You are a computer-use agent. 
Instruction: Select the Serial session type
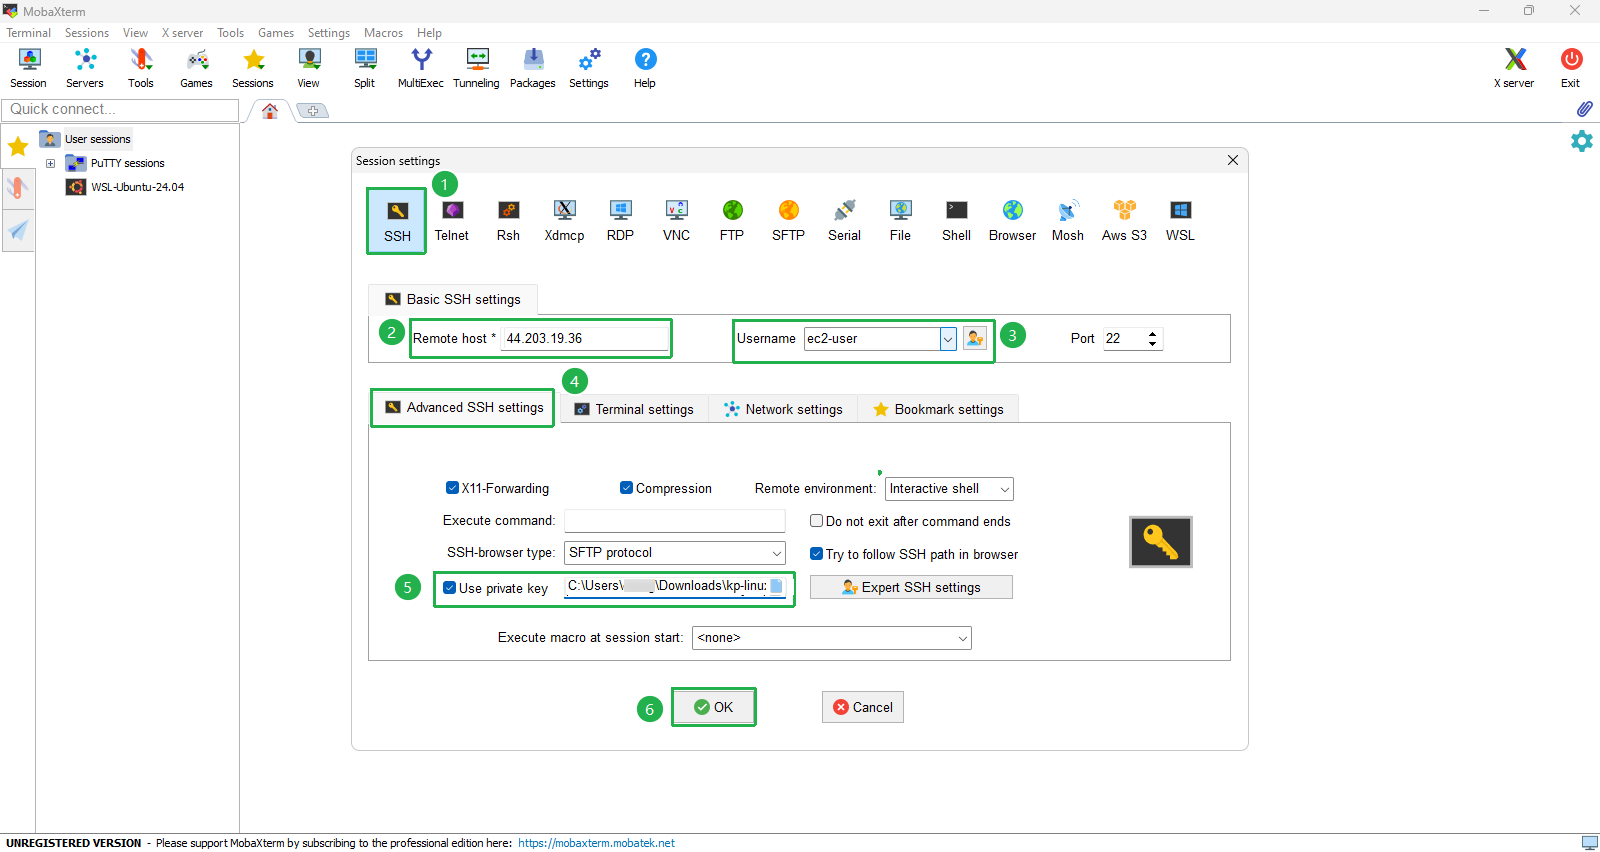click(844, 221)
